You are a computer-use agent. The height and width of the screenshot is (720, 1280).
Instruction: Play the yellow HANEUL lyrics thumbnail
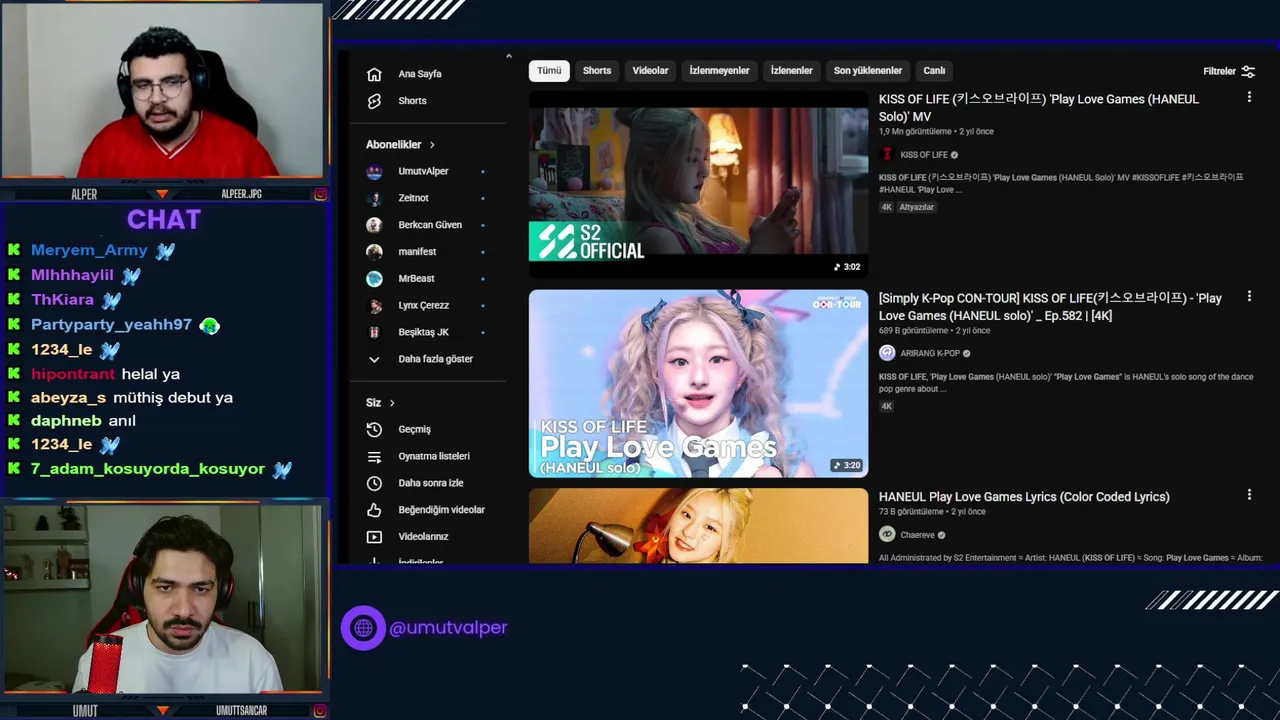tap(698, 526)
